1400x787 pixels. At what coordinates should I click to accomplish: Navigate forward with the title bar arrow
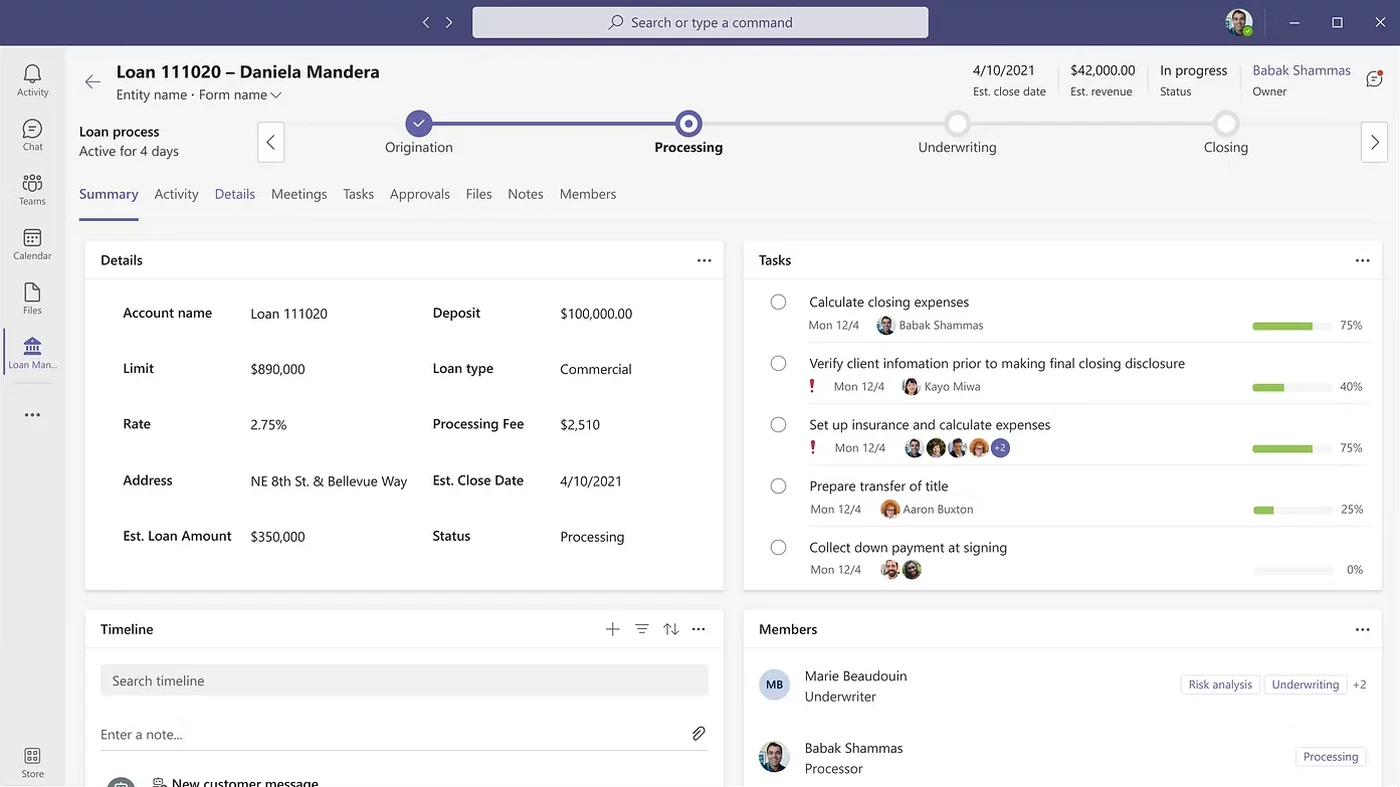tap(449, 22)
